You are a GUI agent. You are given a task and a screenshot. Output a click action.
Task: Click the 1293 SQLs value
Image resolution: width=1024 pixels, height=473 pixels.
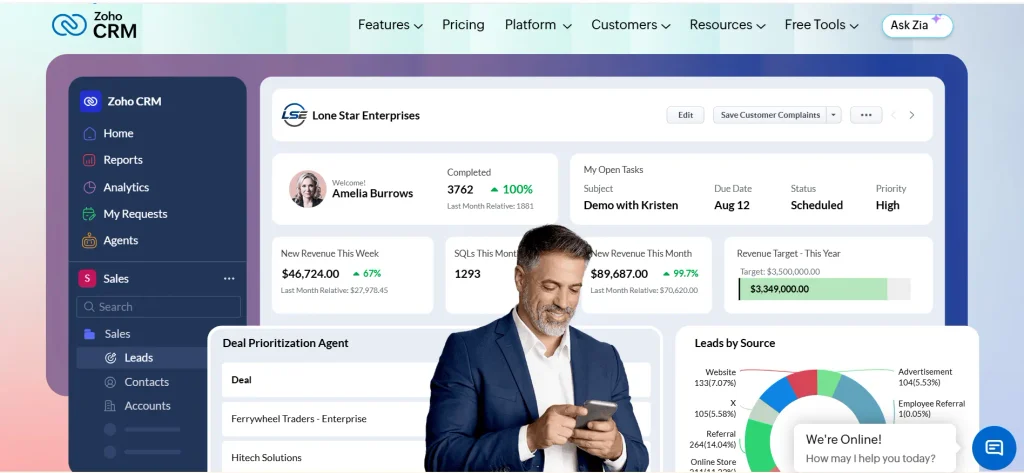tap(468, 274)
